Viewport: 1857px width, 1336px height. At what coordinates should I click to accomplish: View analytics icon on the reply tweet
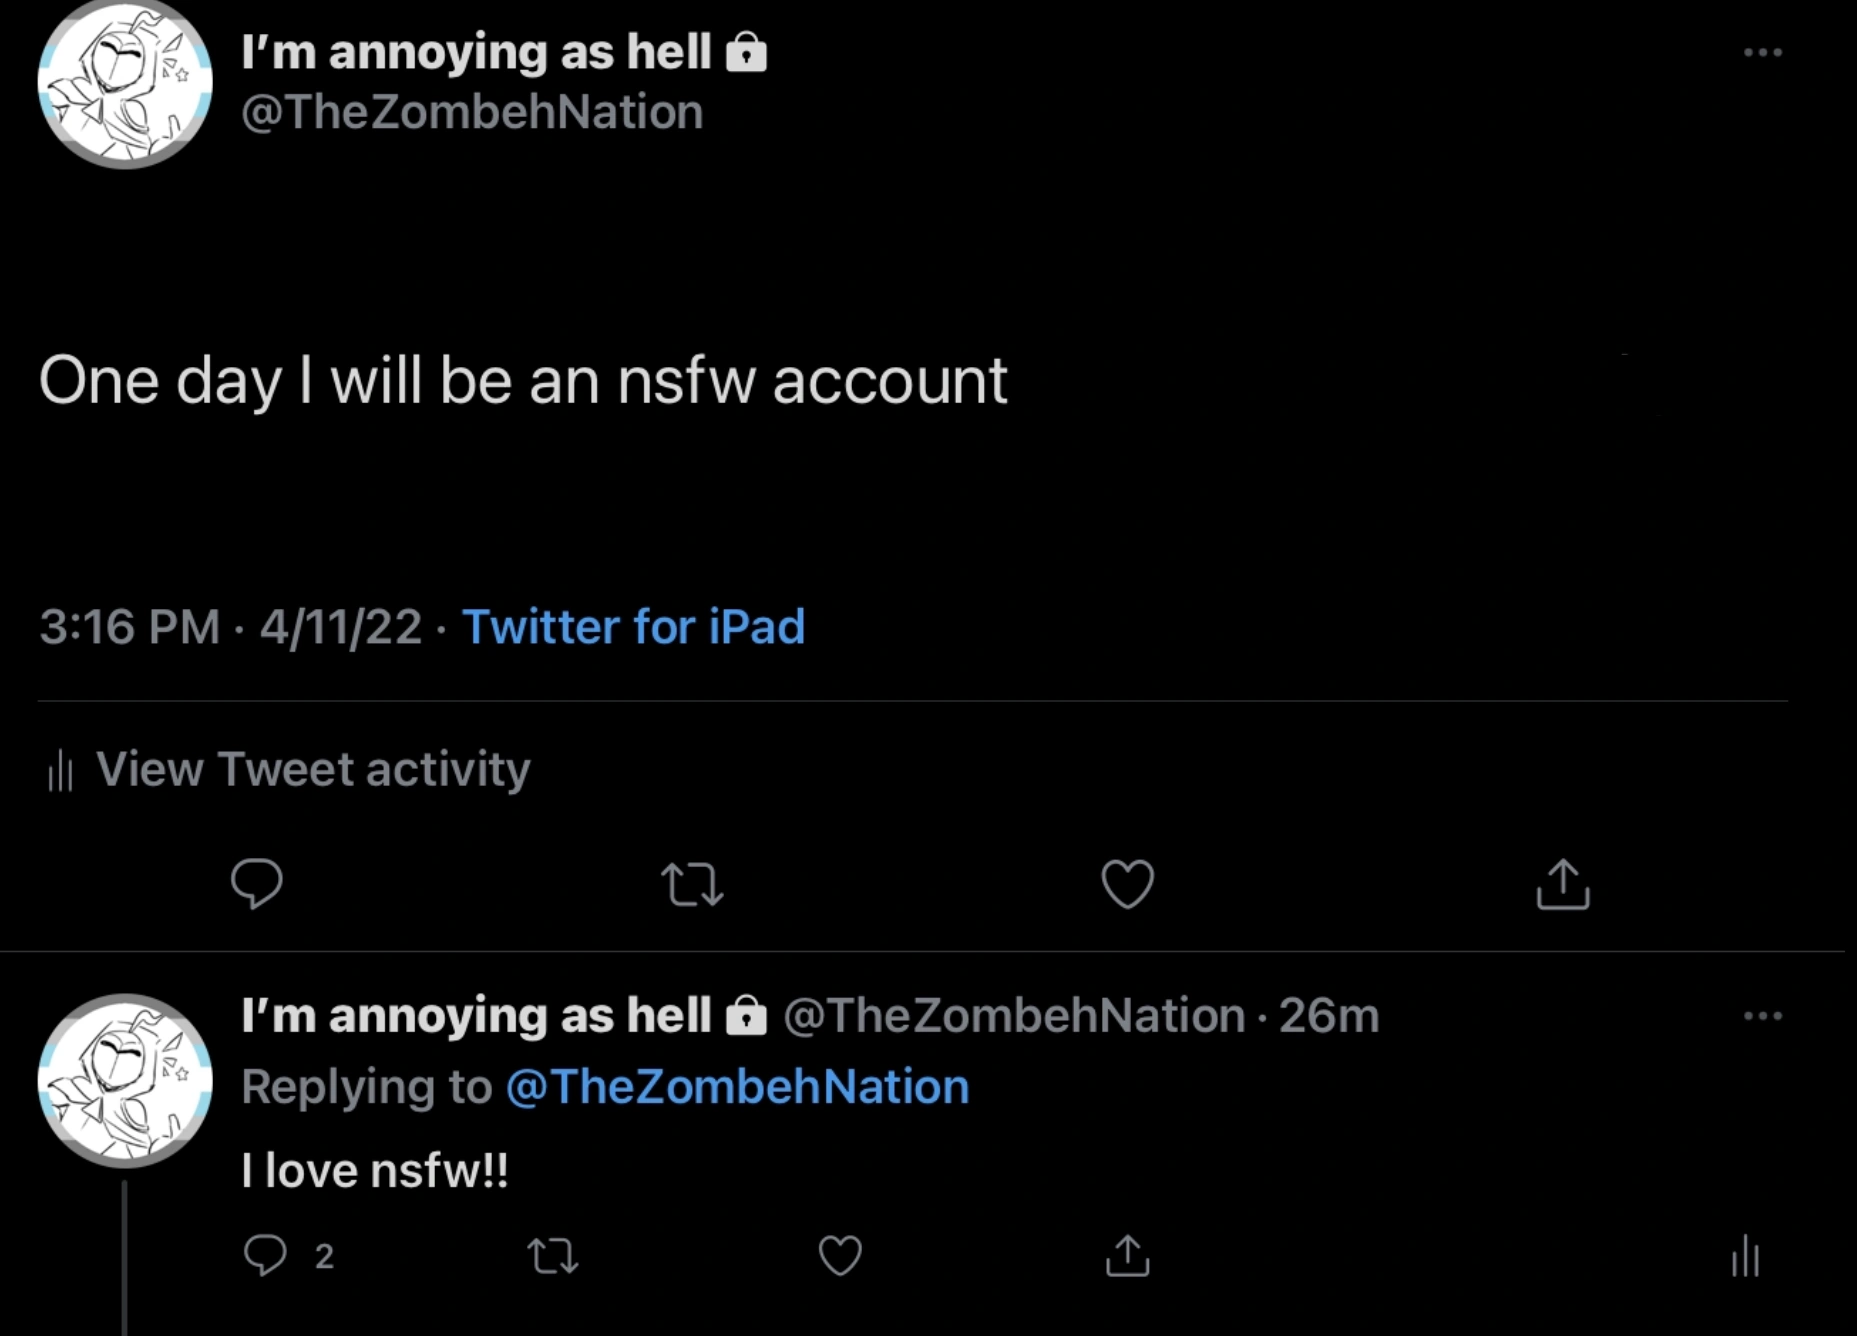tap(1745, 1256)
